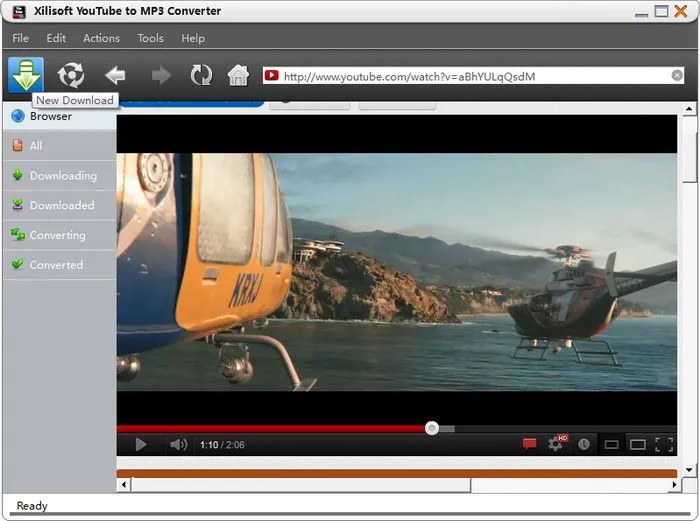Viewport: 700px width, 521px height.
Task: Open the Edit menu
Action: 56,38
